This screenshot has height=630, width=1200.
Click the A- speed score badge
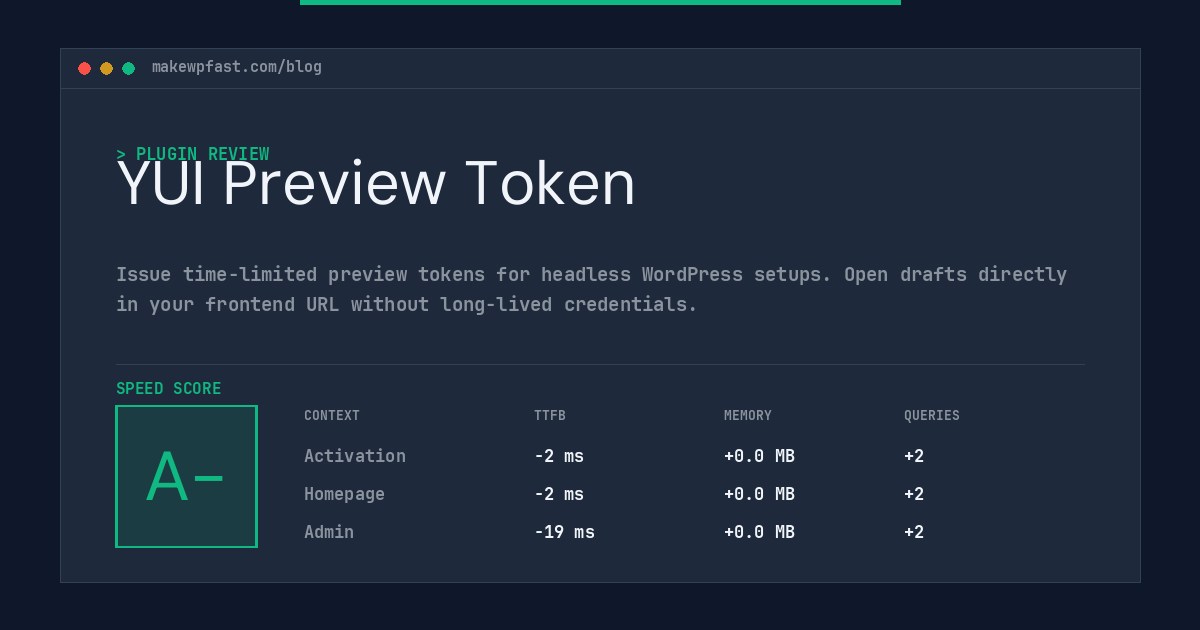(186, 476)
